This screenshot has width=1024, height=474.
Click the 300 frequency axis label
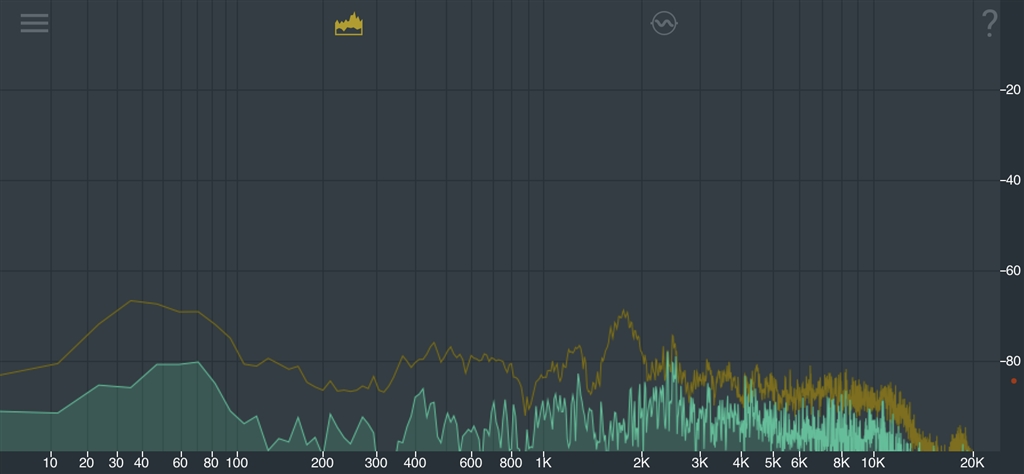click(x=376, y=463)
